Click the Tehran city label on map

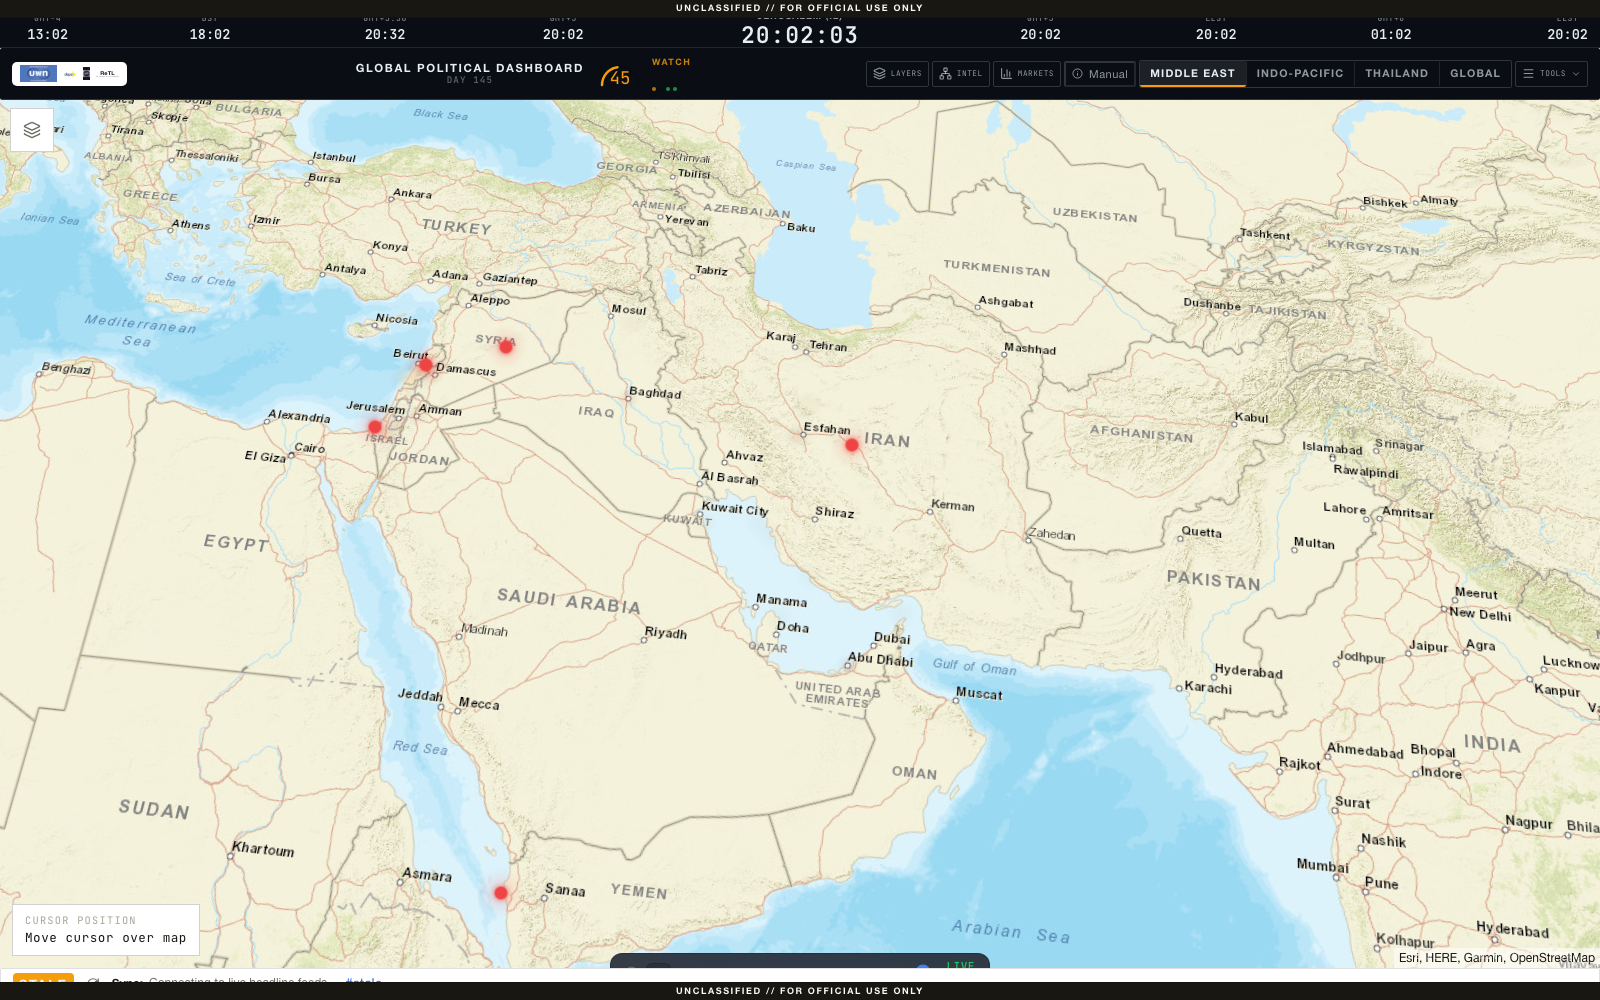pos(828,347)
